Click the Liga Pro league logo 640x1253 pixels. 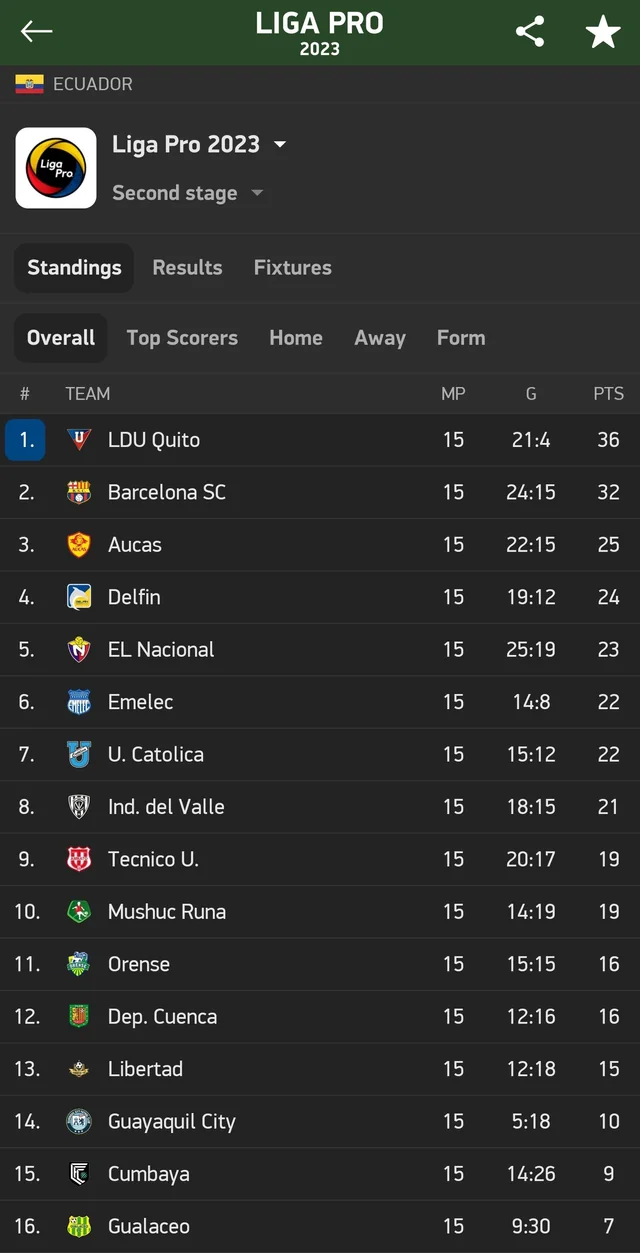tap(55, 167)
